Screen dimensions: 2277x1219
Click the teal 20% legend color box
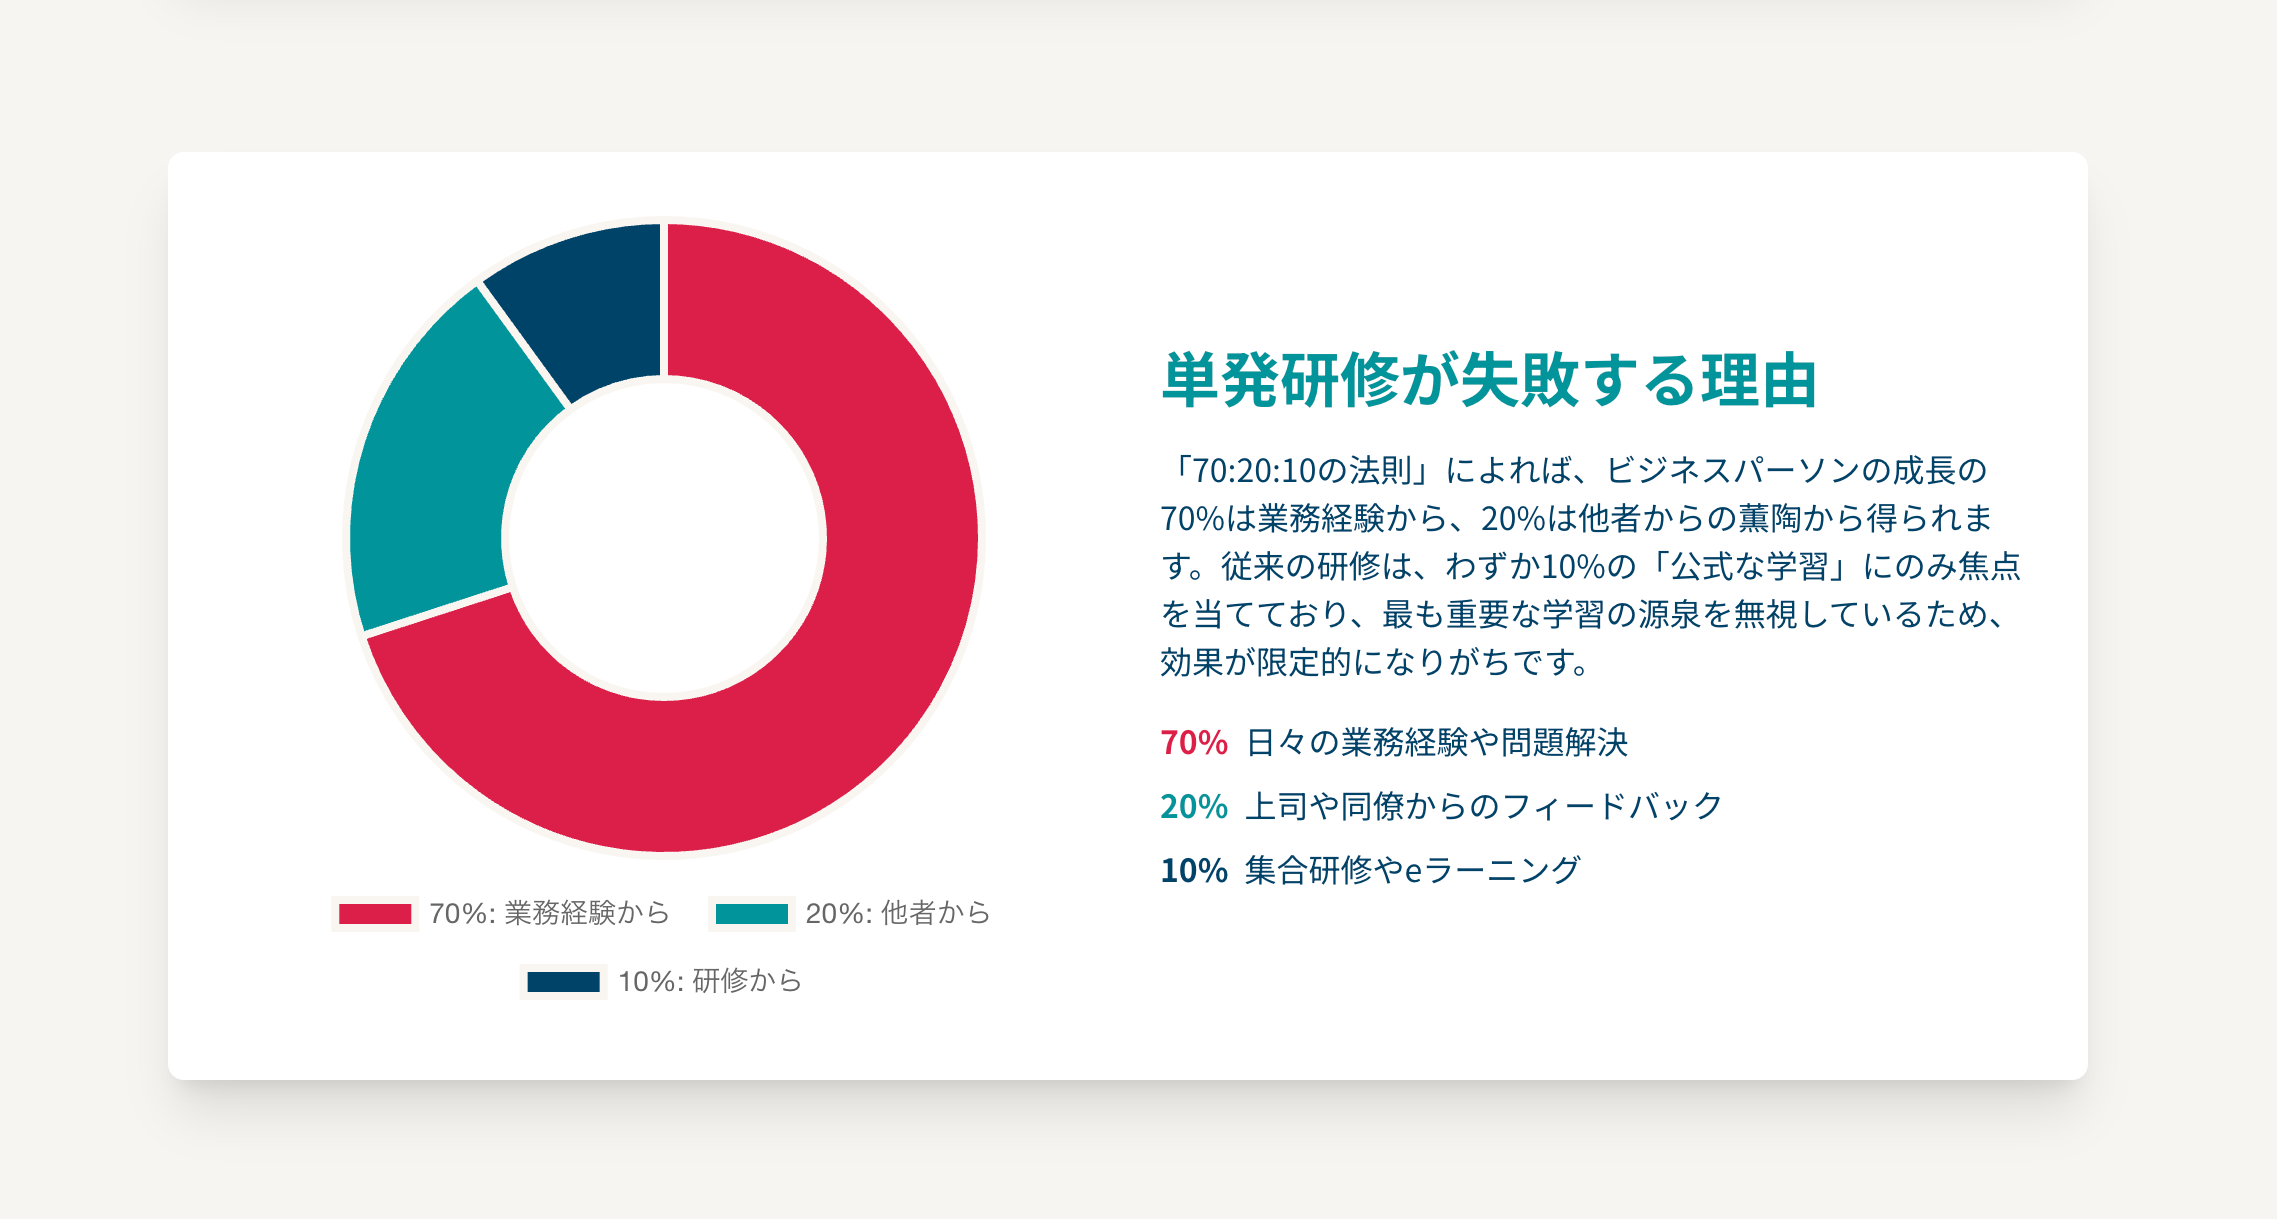752,914
